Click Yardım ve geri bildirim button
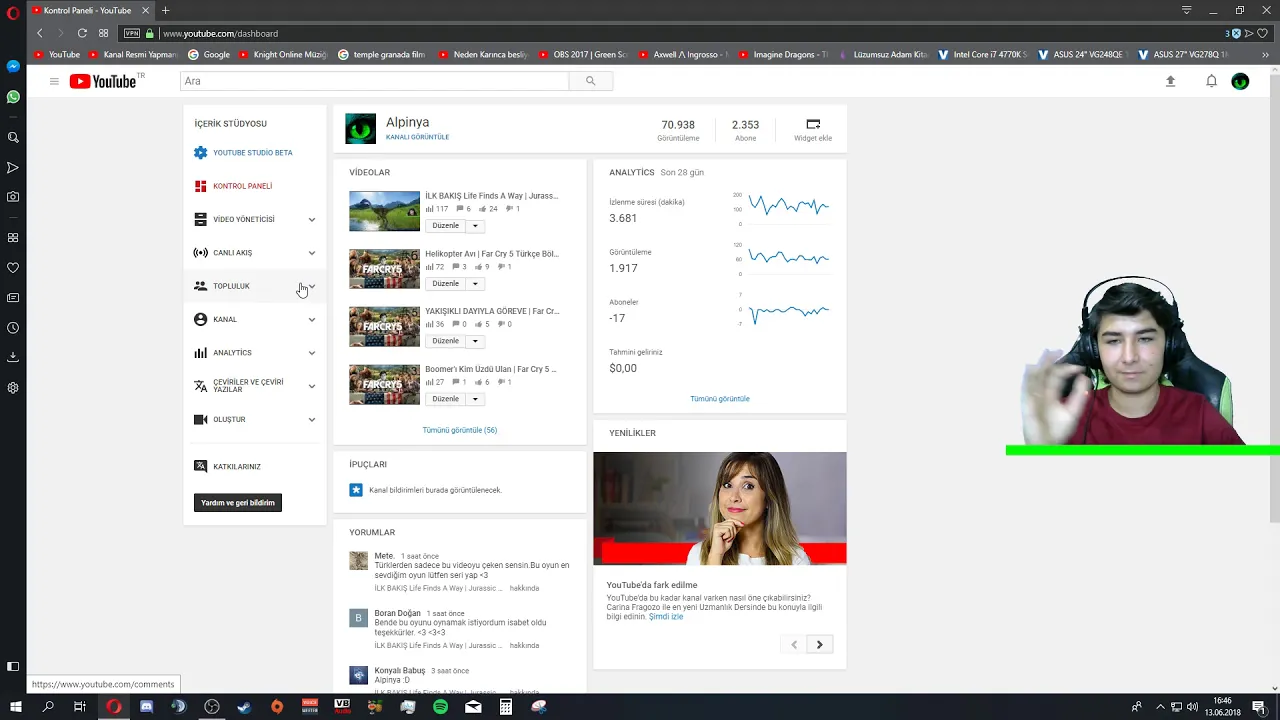Screen dimensions: 1280x720 tap(238, 503)
